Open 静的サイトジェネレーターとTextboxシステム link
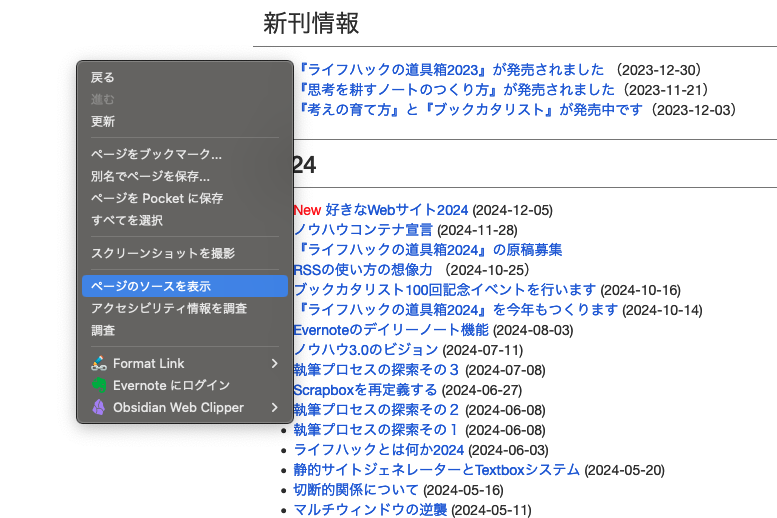The image size is (777, 518). [x=436, y=470]
